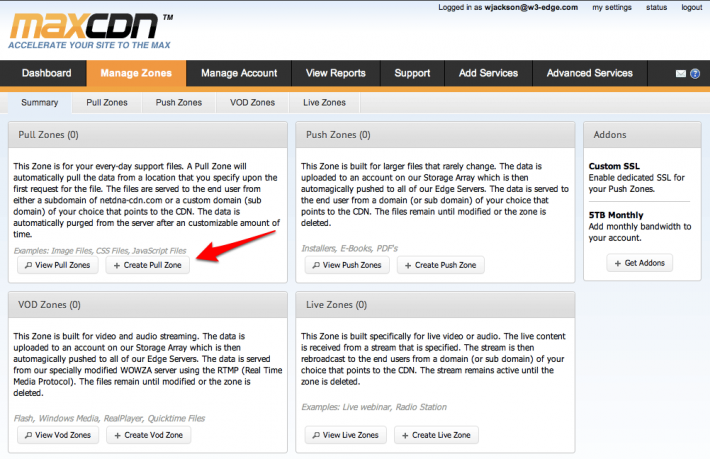Click the 'ACCELERATE YOUR SITE TO THE MAX' tagline
710x459 pixels.
tap(89, 45)
